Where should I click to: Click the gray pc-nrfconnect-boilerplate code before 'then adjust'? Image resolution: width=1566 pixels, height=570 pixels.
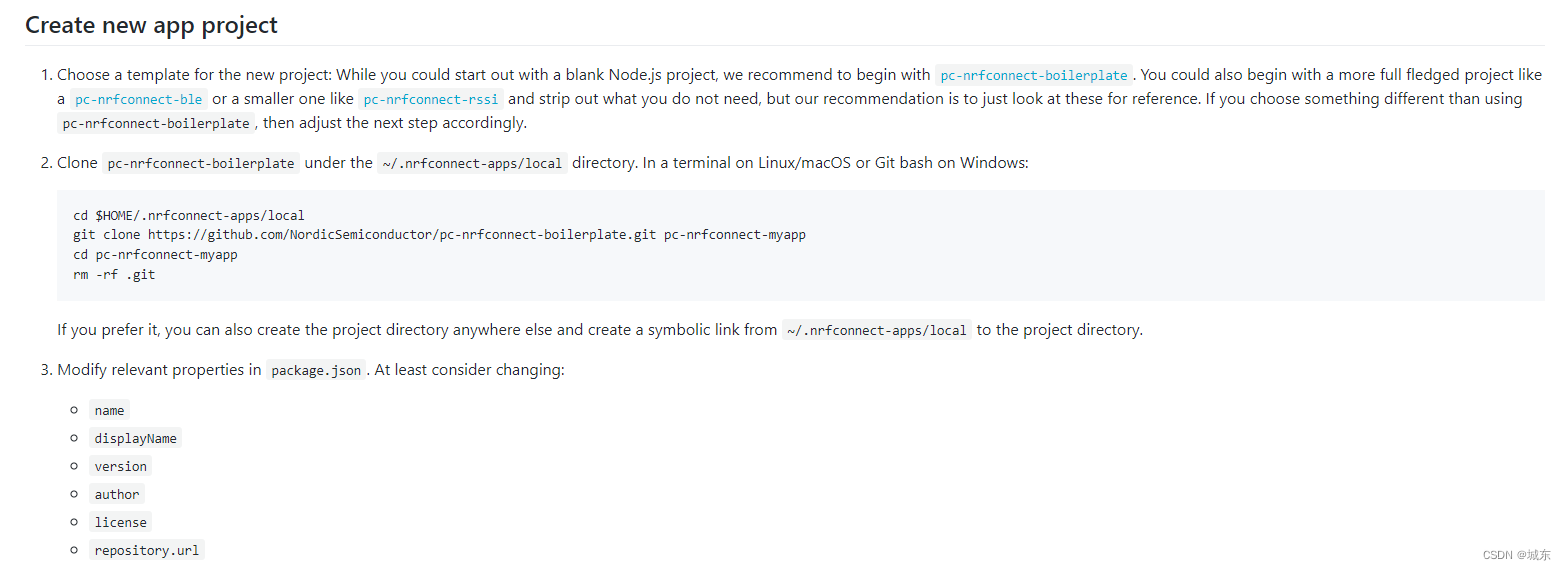(156, 123)
